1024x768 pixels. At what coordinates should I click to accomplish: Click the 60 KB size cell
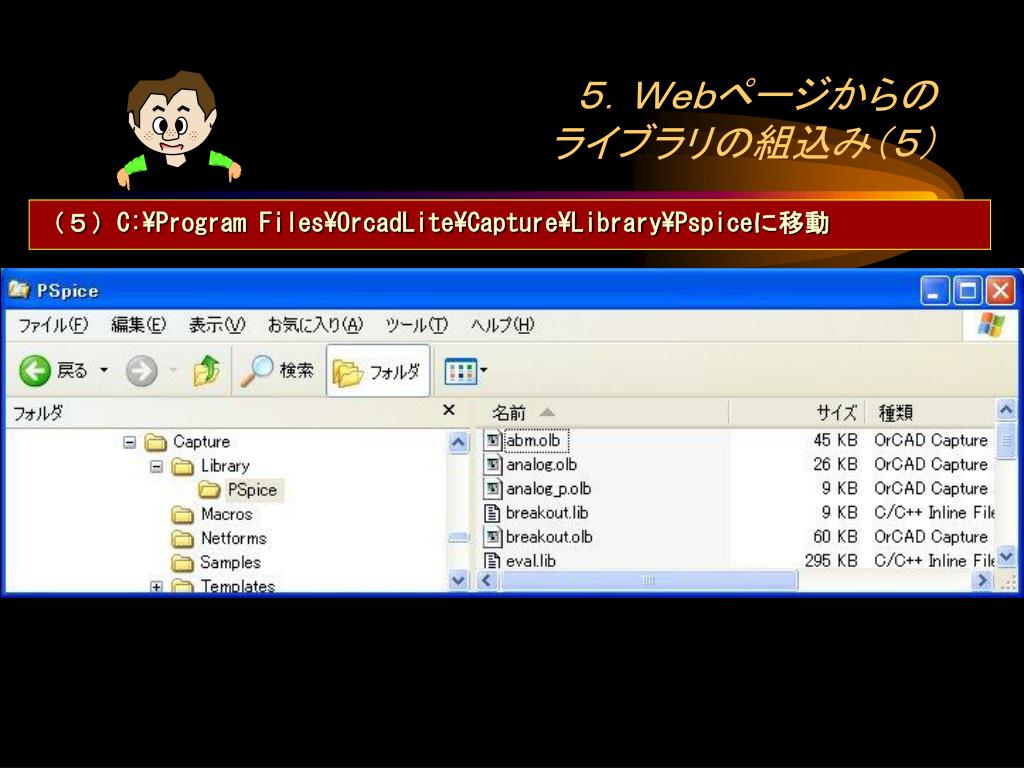835,537
